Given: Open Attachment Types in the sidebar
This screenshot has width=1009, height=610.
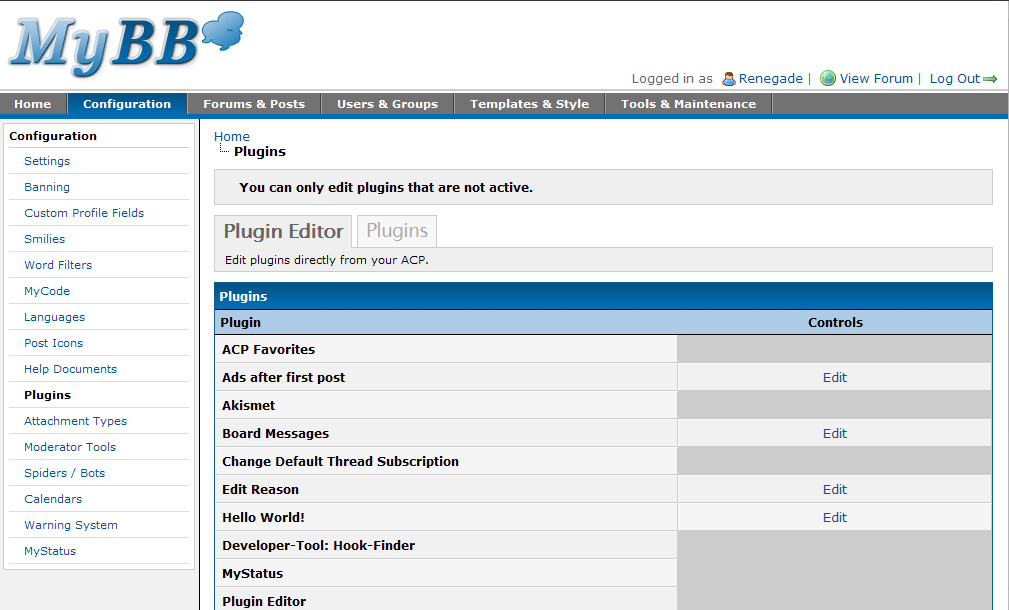Looking at the screenshot, I should tap(75, 421).
